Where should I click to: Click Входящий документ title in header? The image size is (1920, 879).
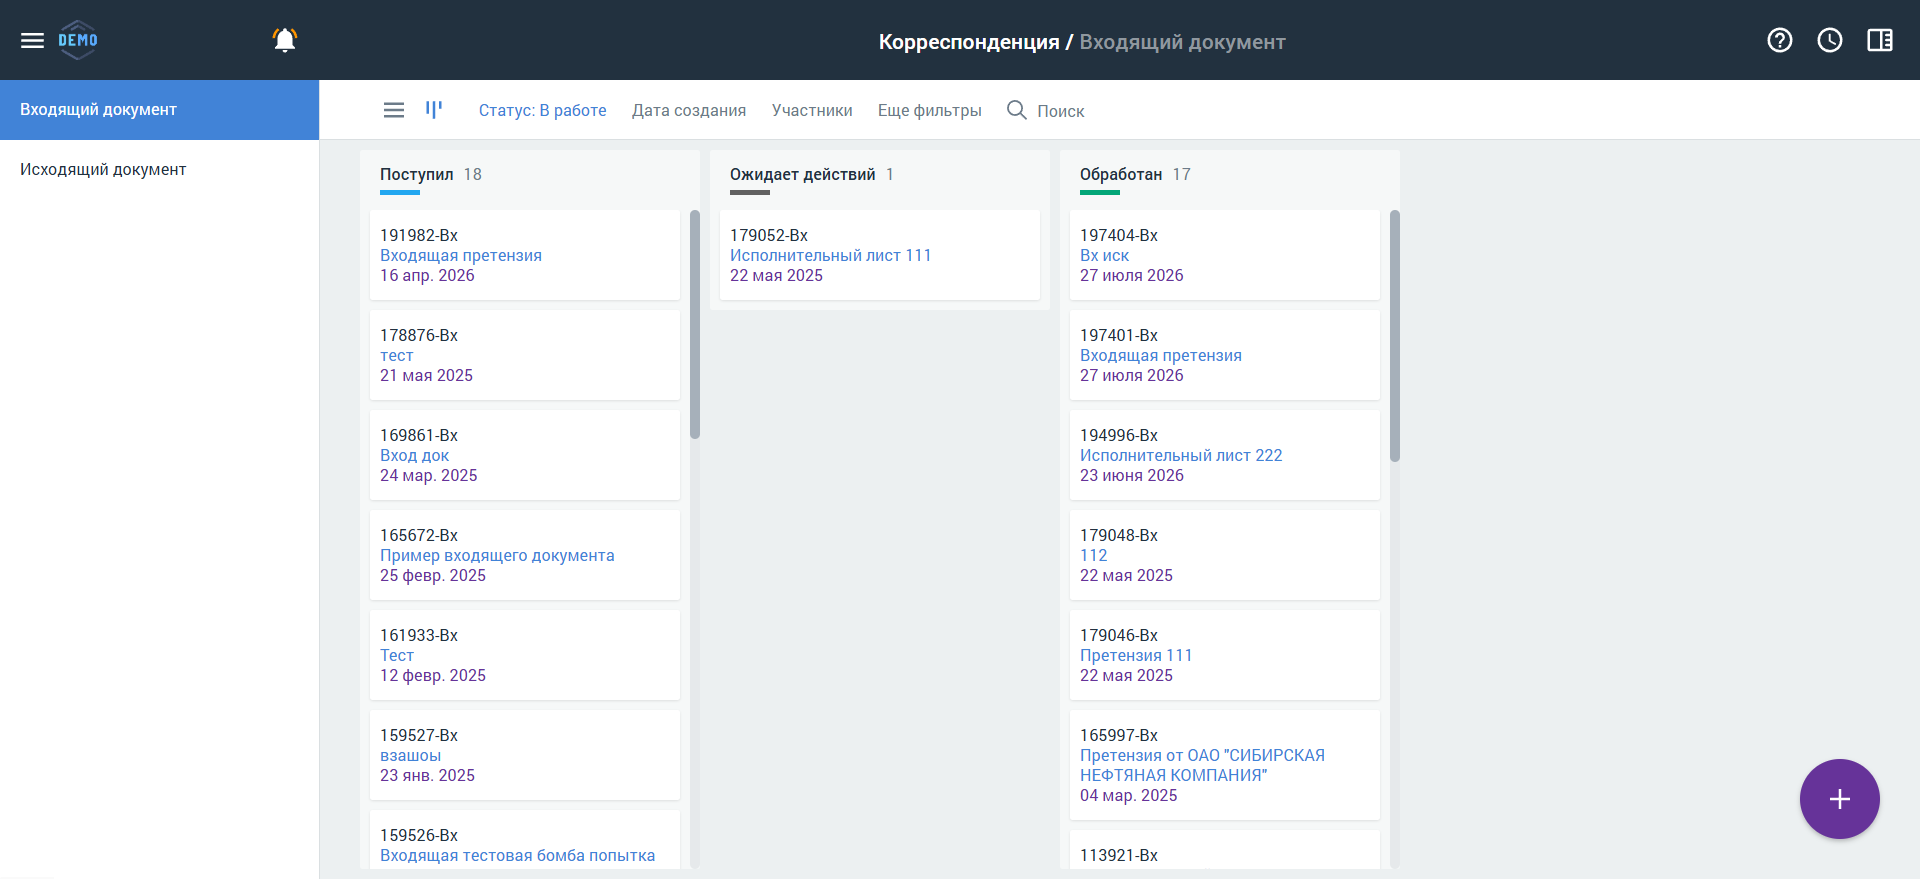coord(1182,42)
